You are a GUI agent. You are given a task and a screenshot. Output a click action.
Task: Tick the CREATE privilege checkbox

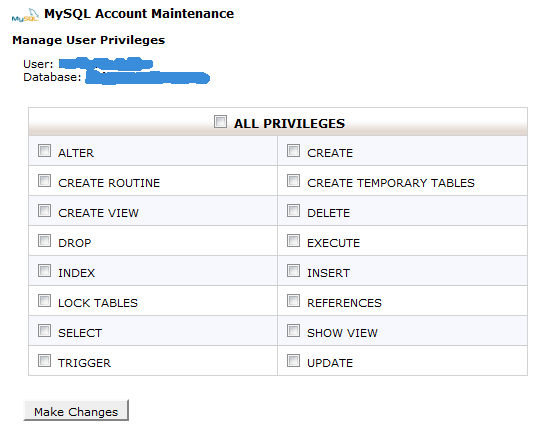point(293,151)
